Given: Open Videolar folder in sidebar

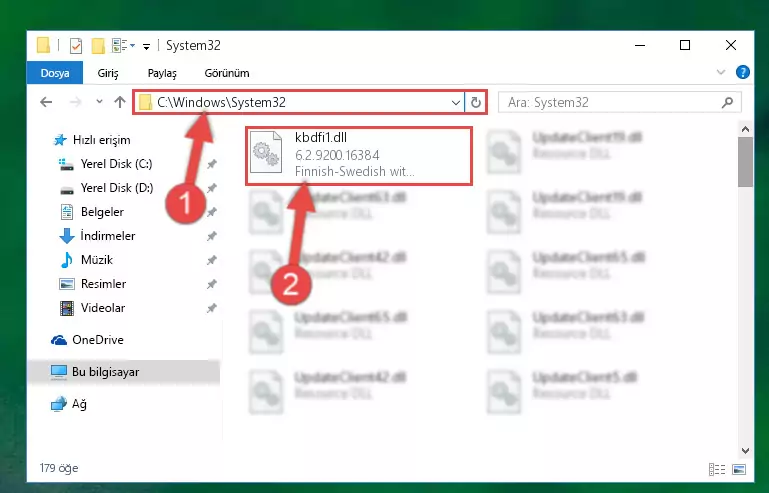Looking at the screenshot, I should pyautogui.click(x=103, y=308).
